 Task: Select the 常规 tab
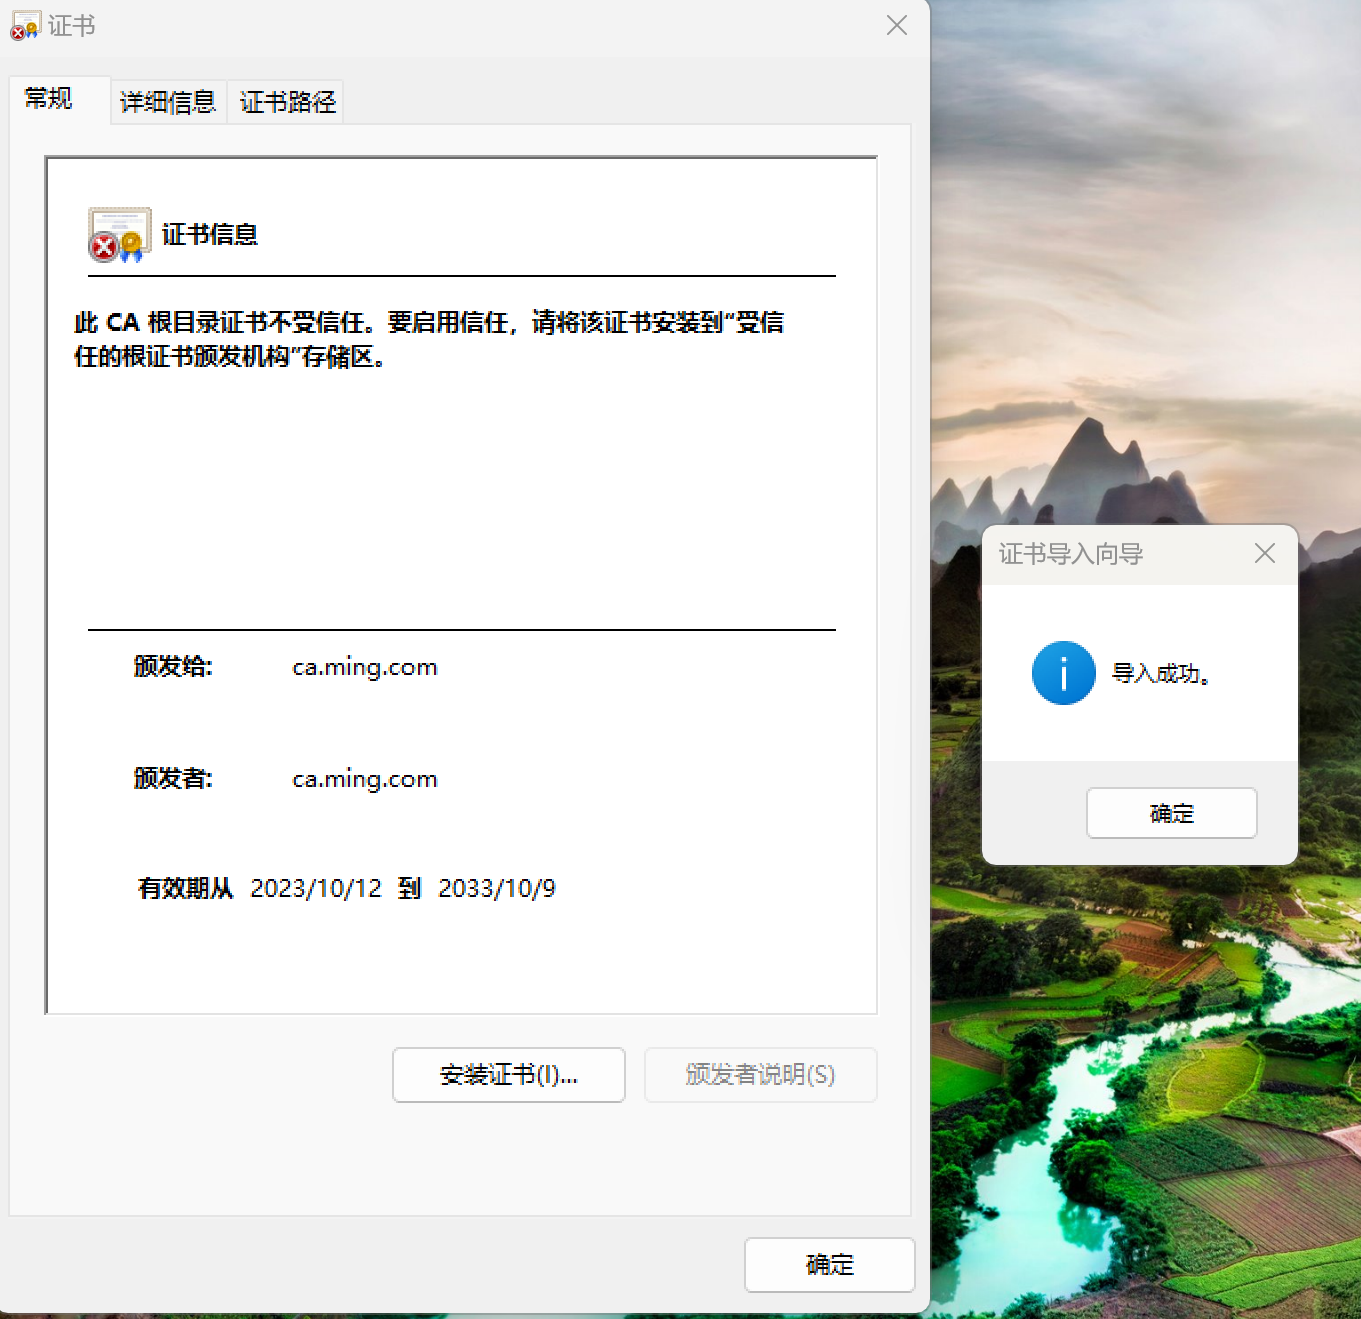pyautogui.click(x=47, y=99)
